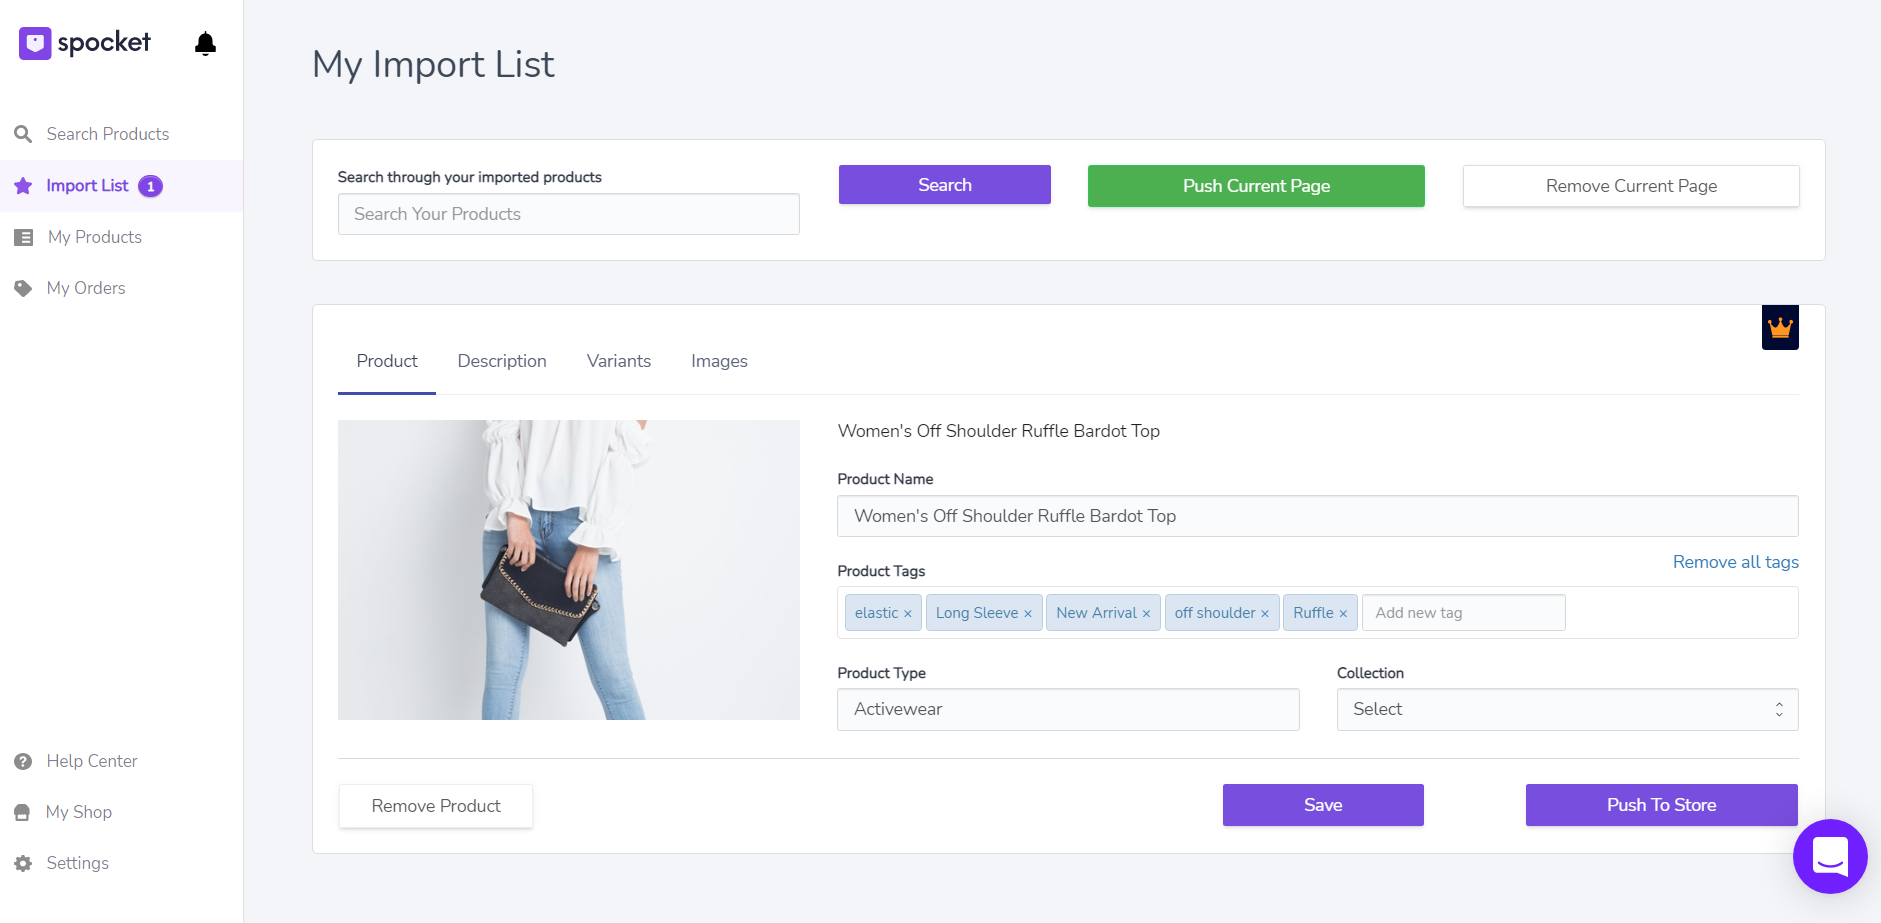Image resolution: width=1881 pixels, height=923 pixels.
Task: Open the chat support bubble
Action: (x=1830, y=856)
